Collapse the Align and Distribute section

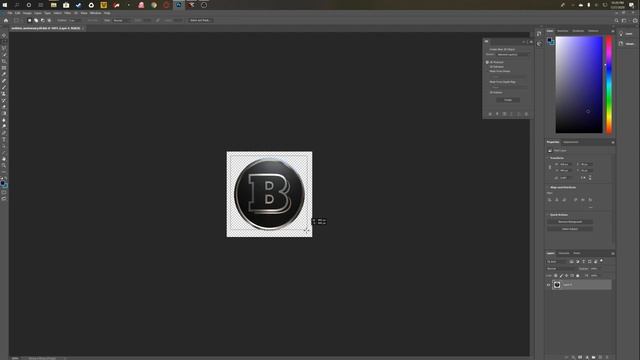pos(548,187)
